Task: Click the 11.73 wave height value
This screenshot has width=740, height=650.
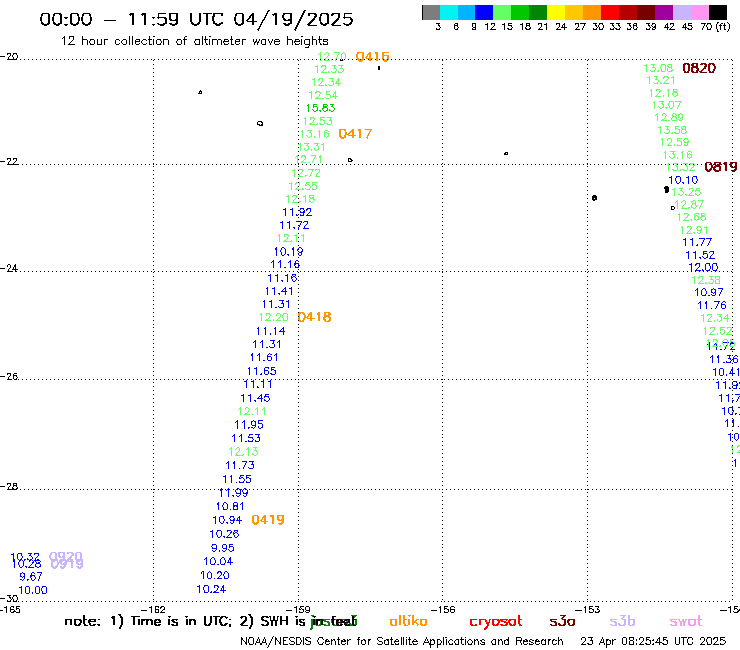Action: (240, 465)
